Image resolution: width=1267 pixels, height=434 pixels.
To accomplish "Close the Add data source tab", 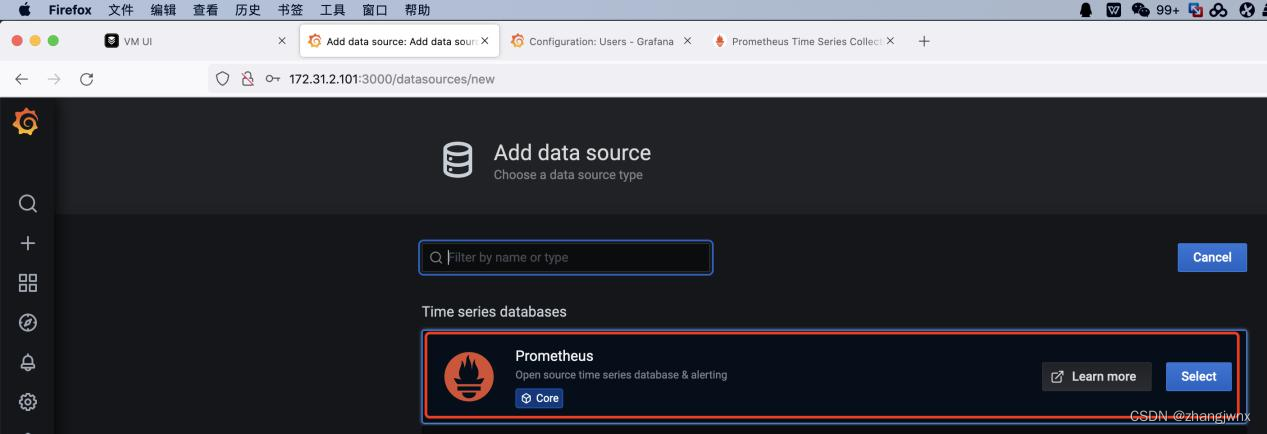I will click(x=485, y=41).
